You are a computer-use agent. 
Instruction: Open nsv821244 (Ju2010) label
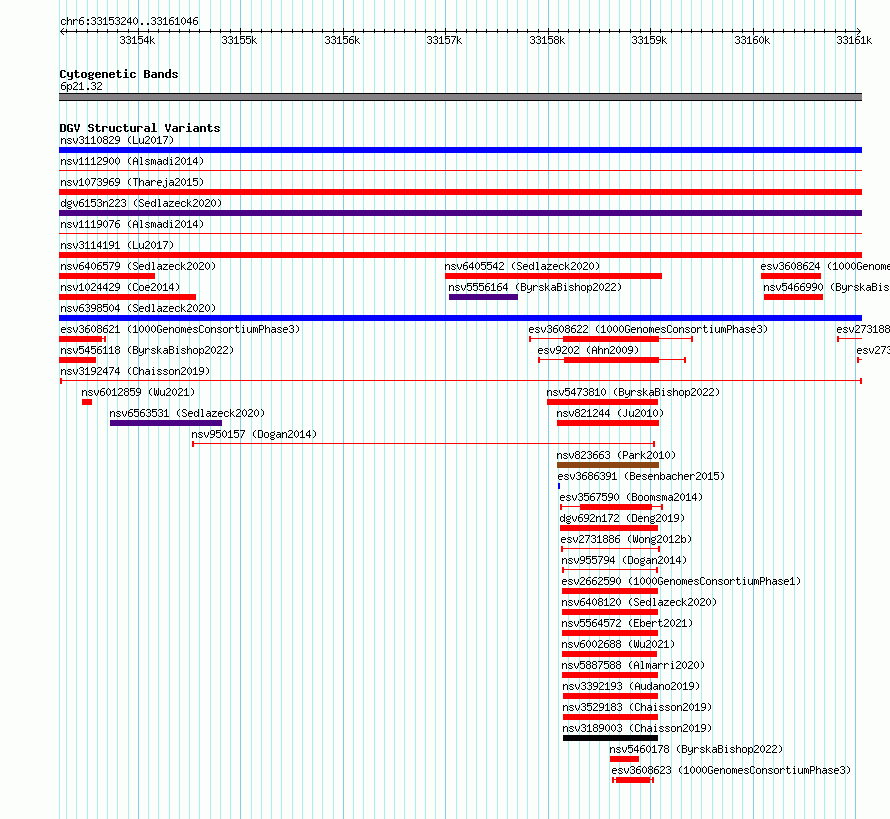[610, 413]
